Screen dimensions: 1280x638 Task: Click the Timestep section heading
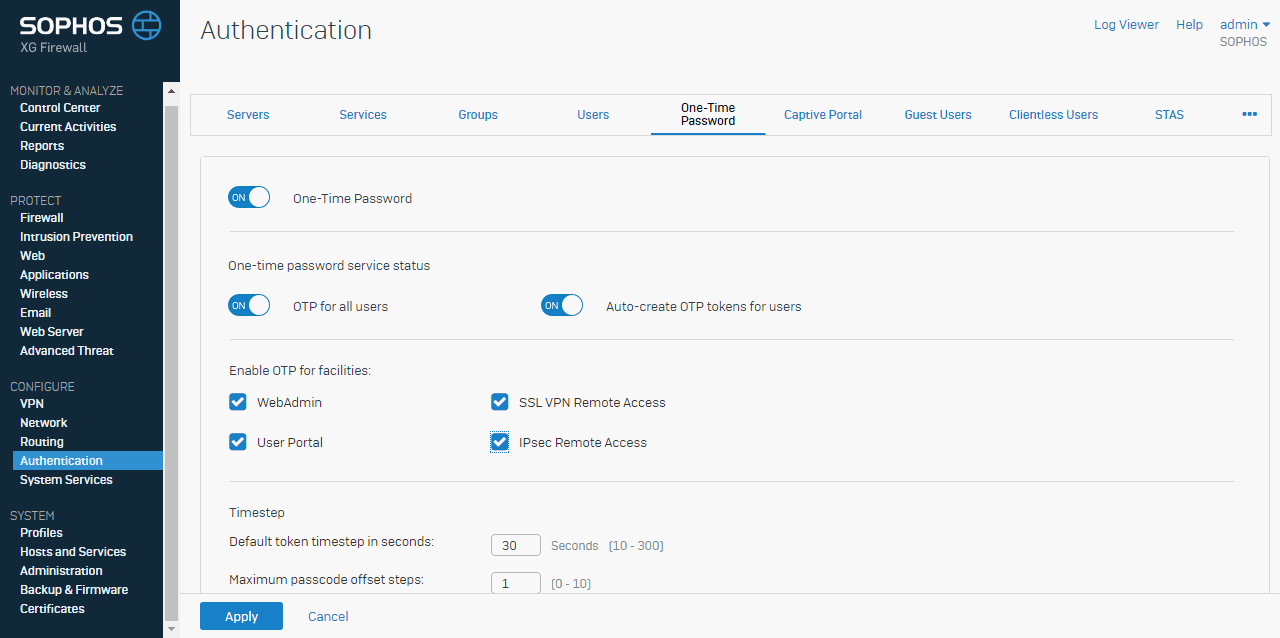point(257,513)
